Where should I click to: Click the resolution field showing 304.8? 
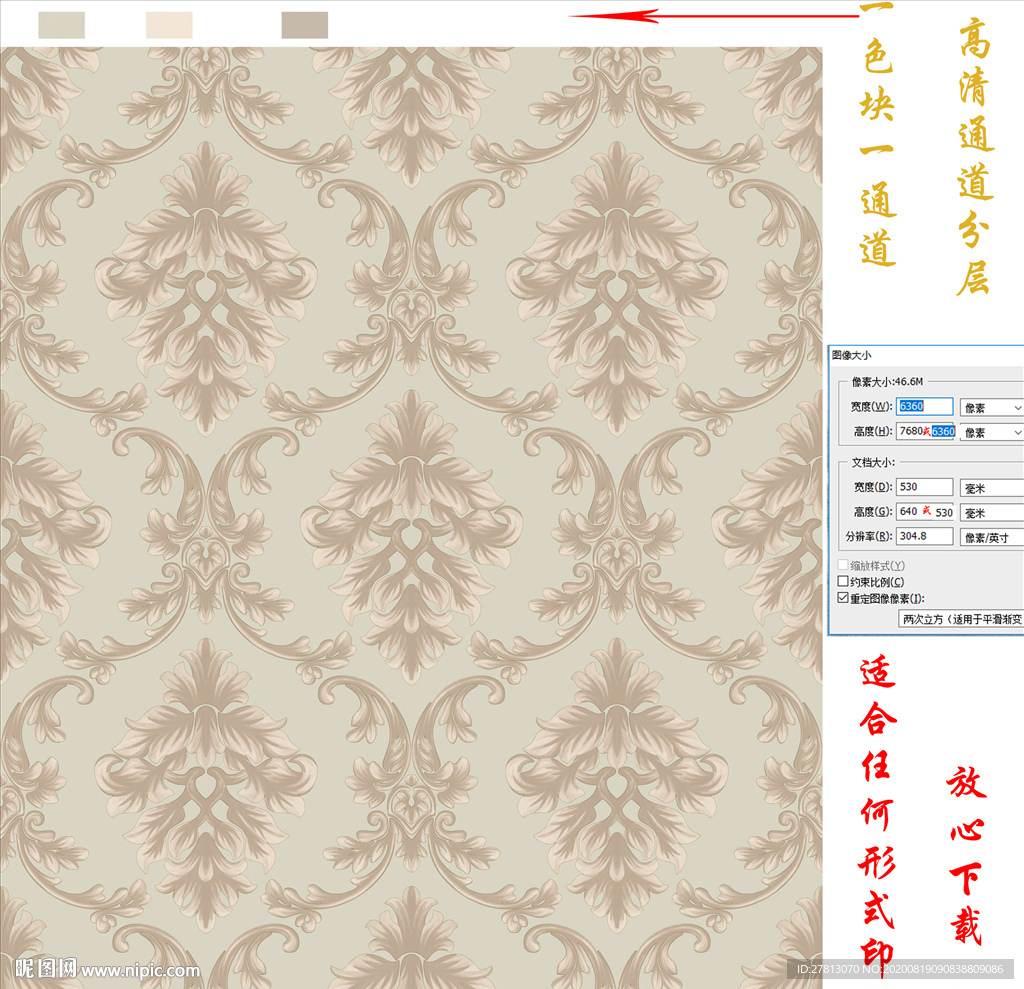click(924, 536)
